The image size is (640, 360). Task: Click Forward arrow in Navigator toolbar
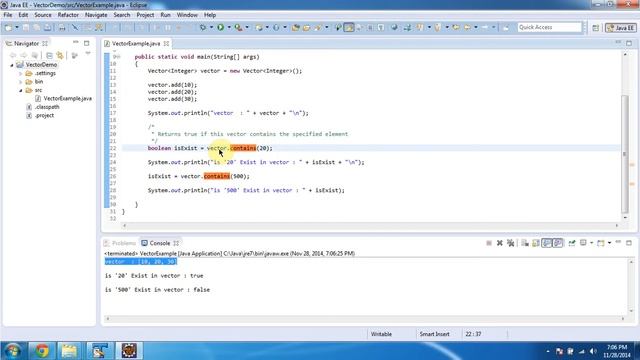click(24, 55)
